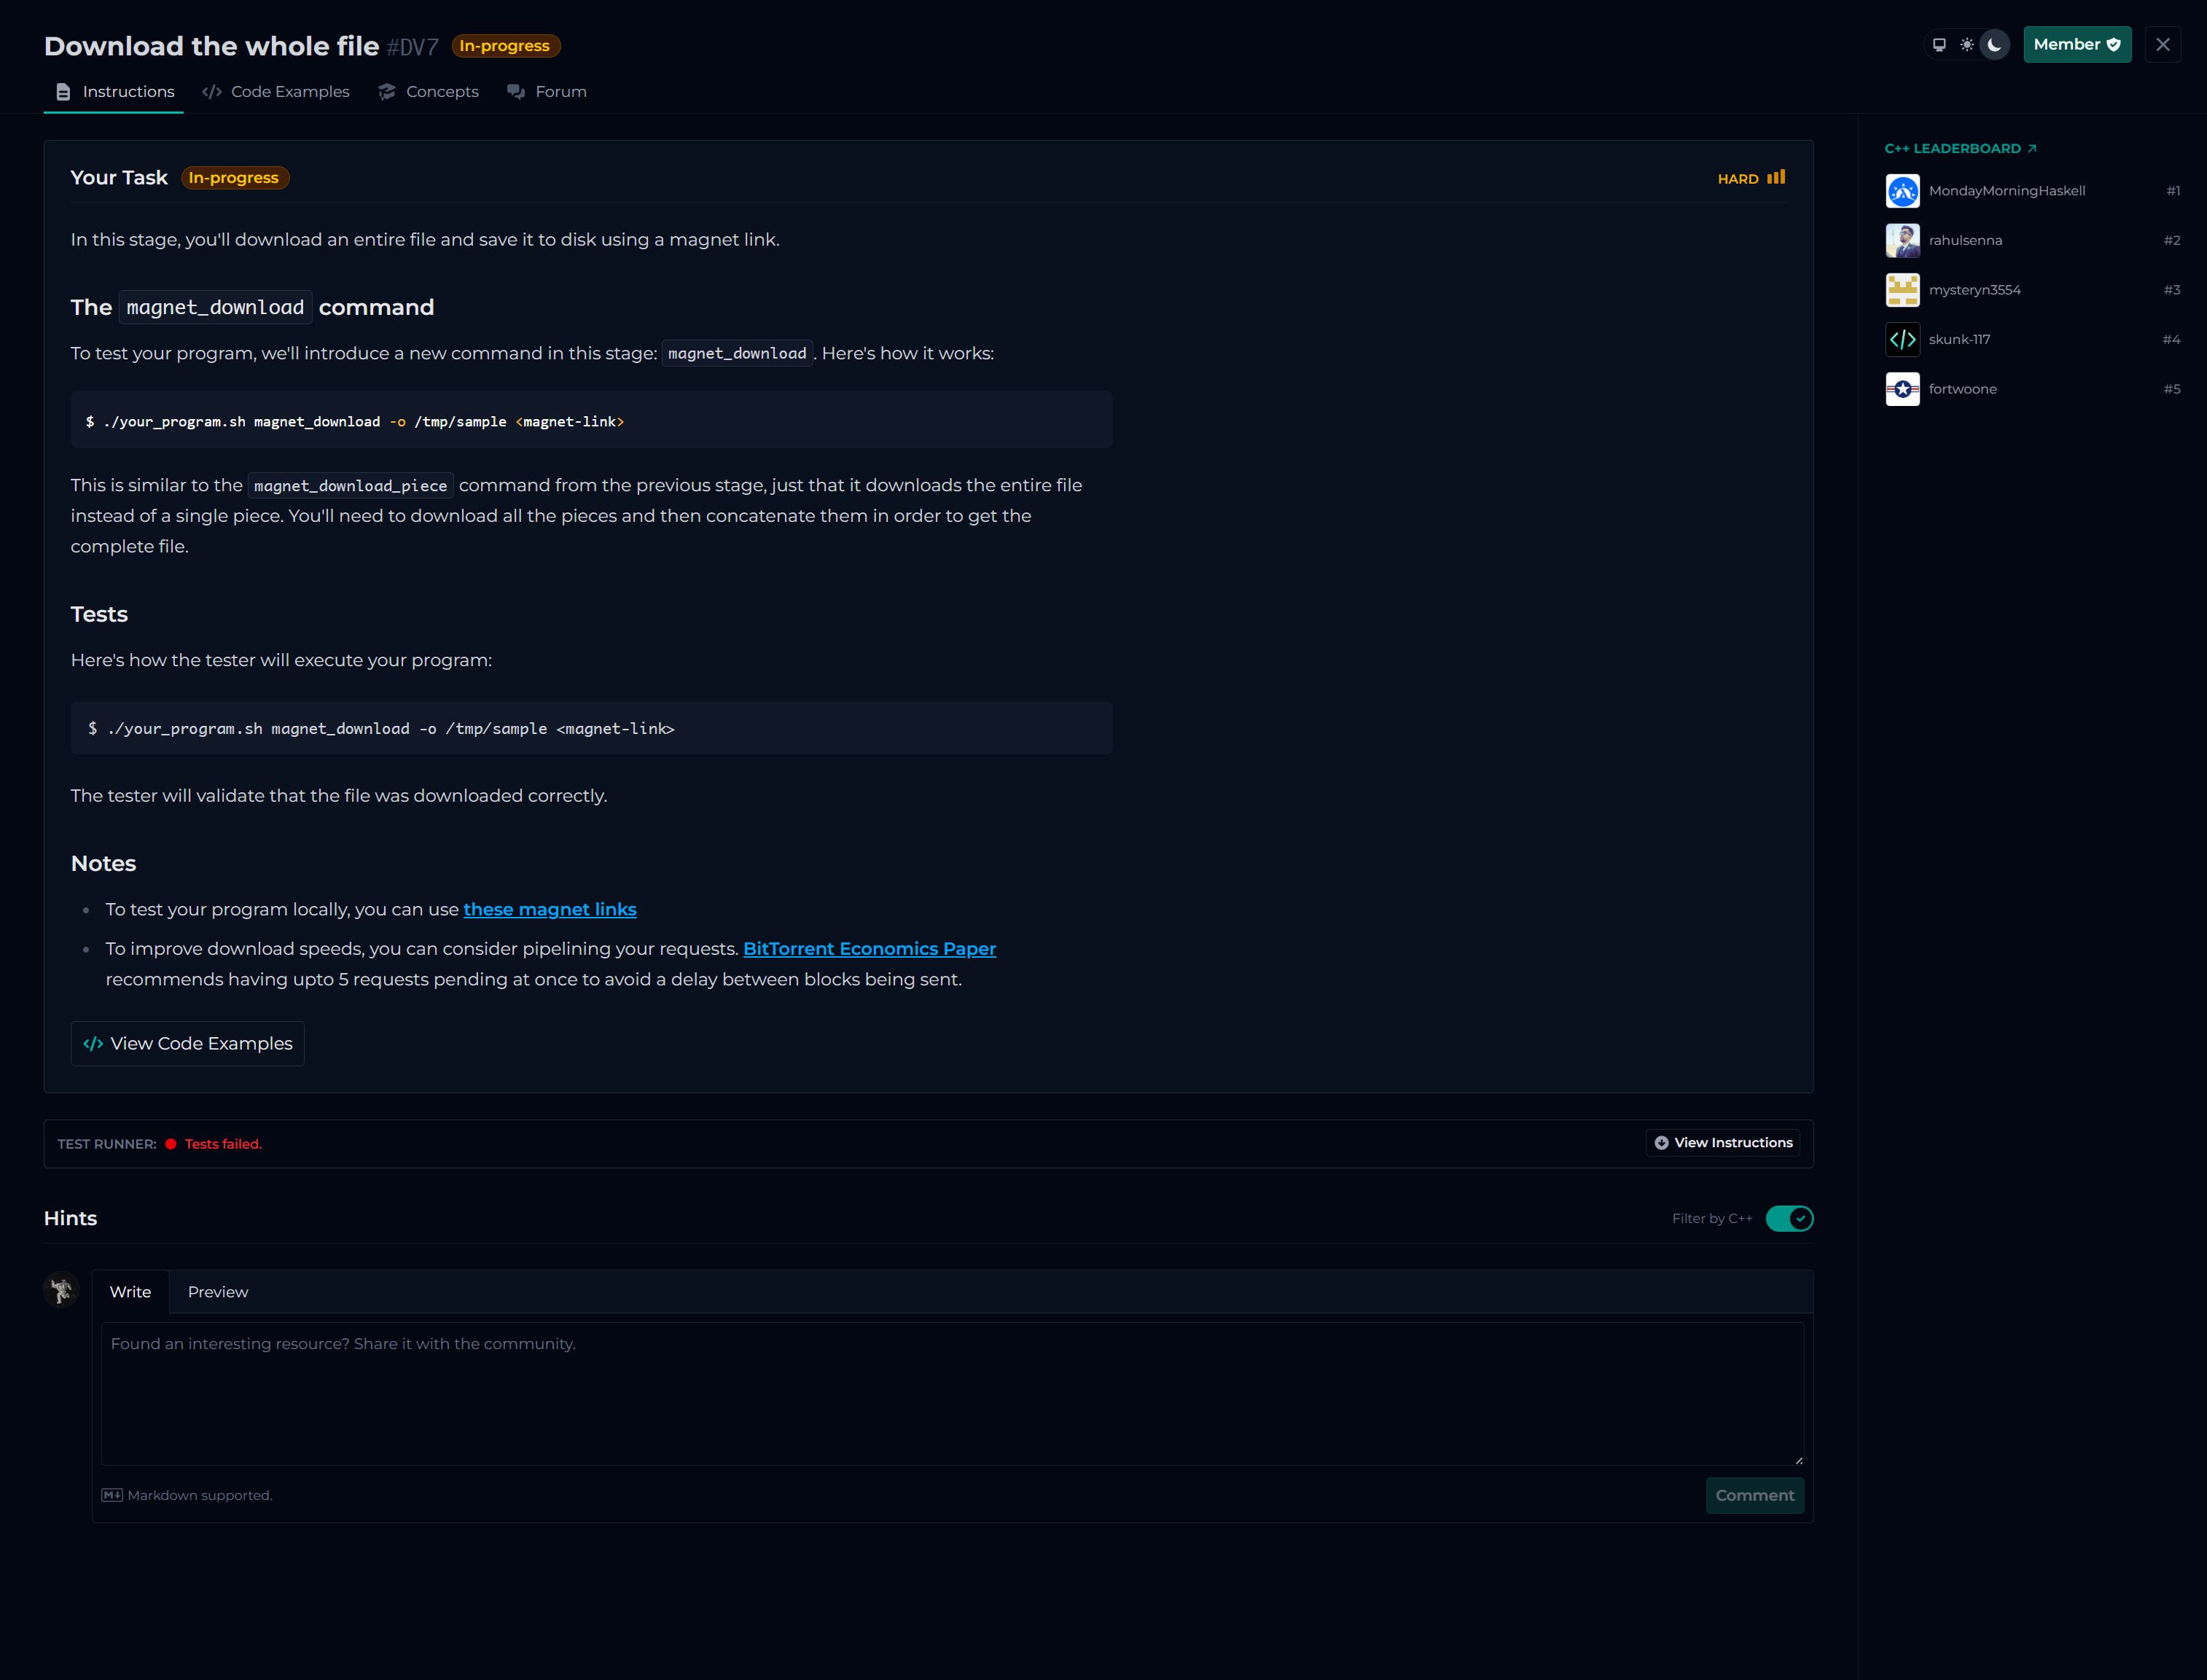Select the system theme monitor icon
This screenshot has width=2207, height=1680.
click(1939, 45)
